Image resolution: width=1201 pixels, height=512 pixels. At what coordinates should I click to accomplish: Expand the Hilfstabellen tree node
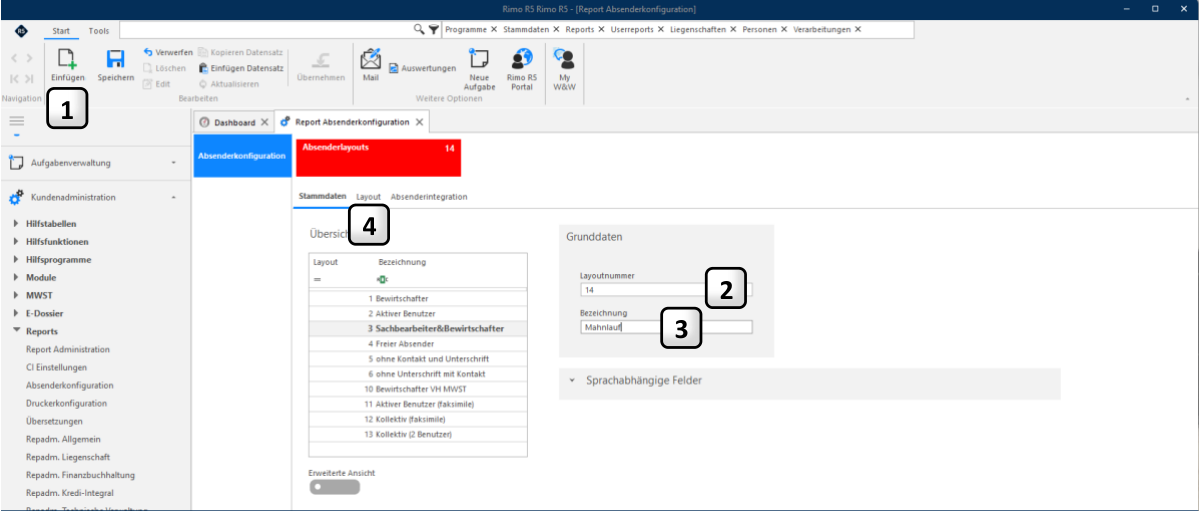click(16, 224)
